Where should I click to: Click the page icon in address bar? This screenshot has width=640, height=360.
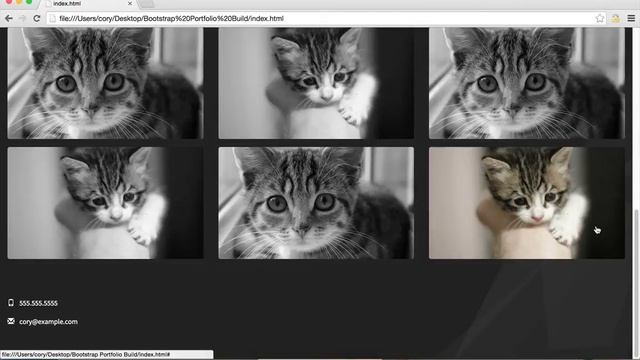click(52, 18)
